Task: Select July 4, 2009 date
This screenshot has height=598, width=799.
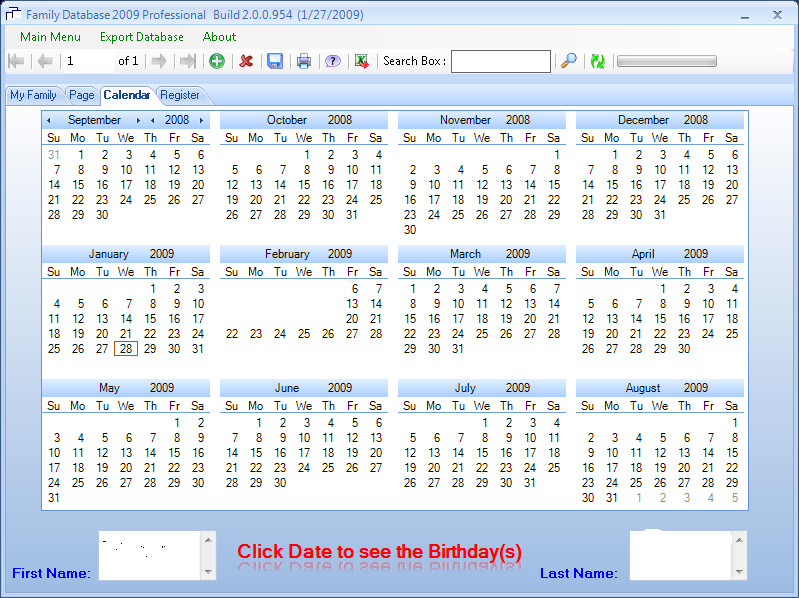Action: (x=556, y=423)
